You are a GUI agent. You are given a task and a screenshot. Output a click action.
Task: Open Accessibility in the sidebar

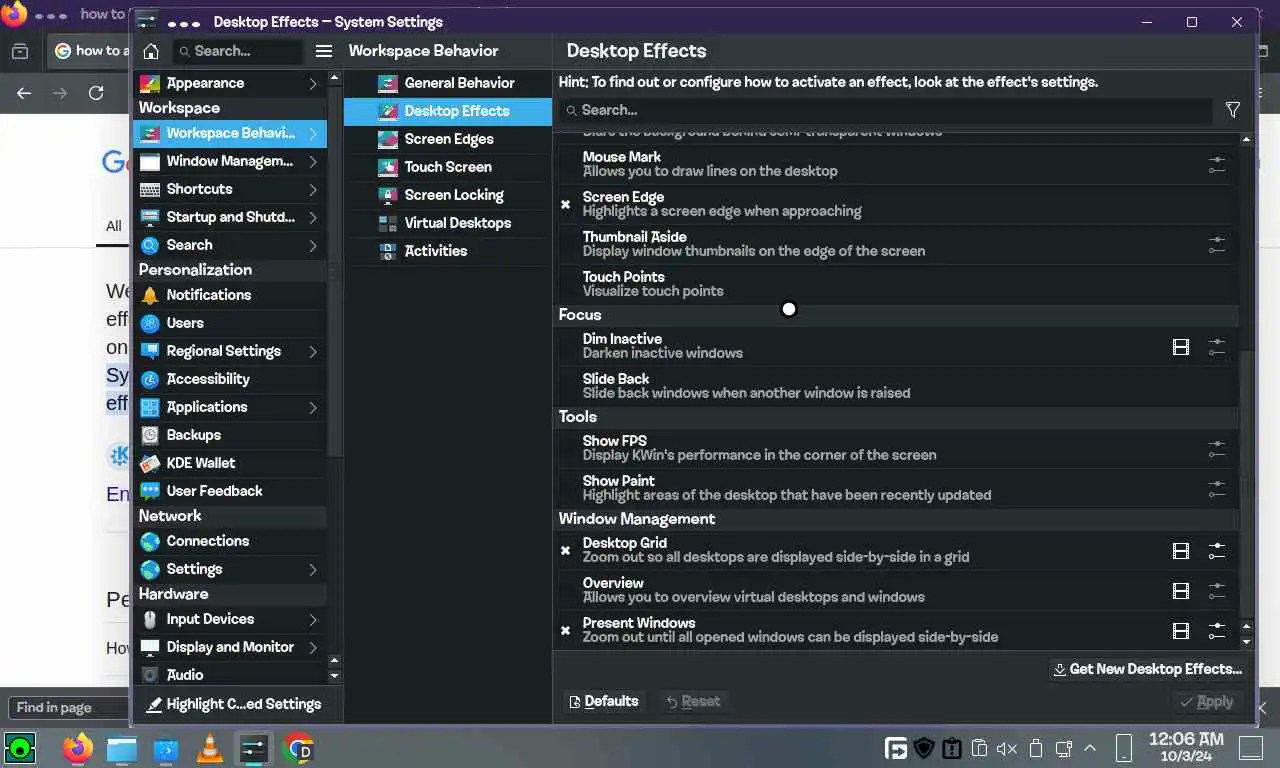[230, 379]
